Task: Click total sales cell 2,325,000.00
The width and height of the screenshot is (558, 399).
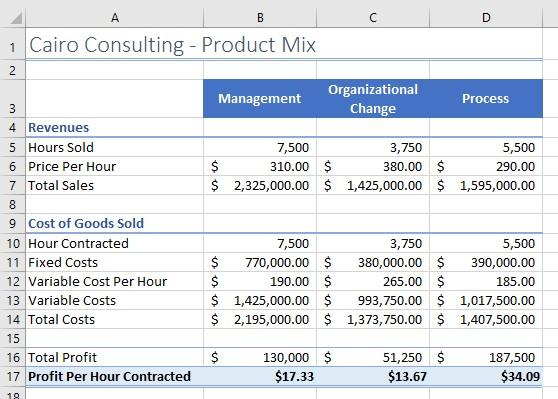Action: click(260, 185)
